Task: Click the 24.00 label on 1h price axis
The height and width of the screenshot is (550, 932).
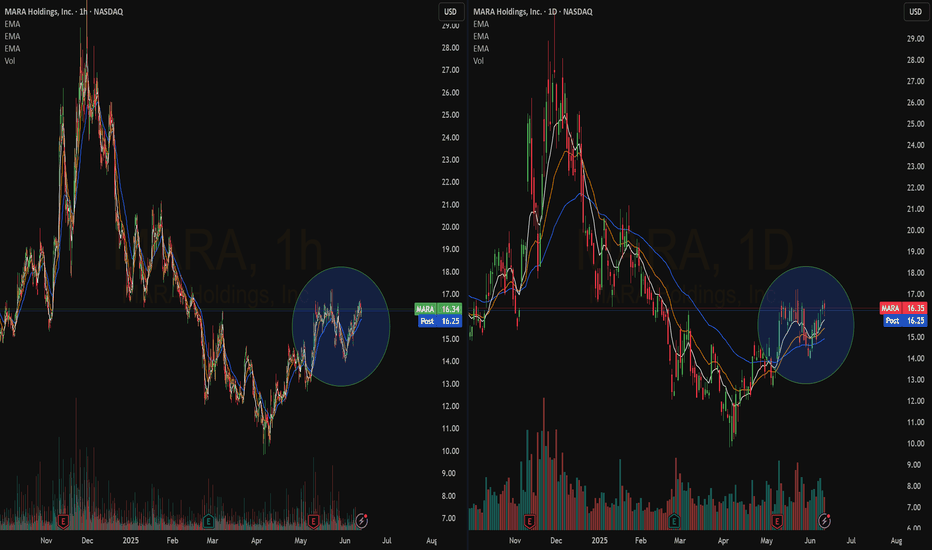Action: point(451,137)
